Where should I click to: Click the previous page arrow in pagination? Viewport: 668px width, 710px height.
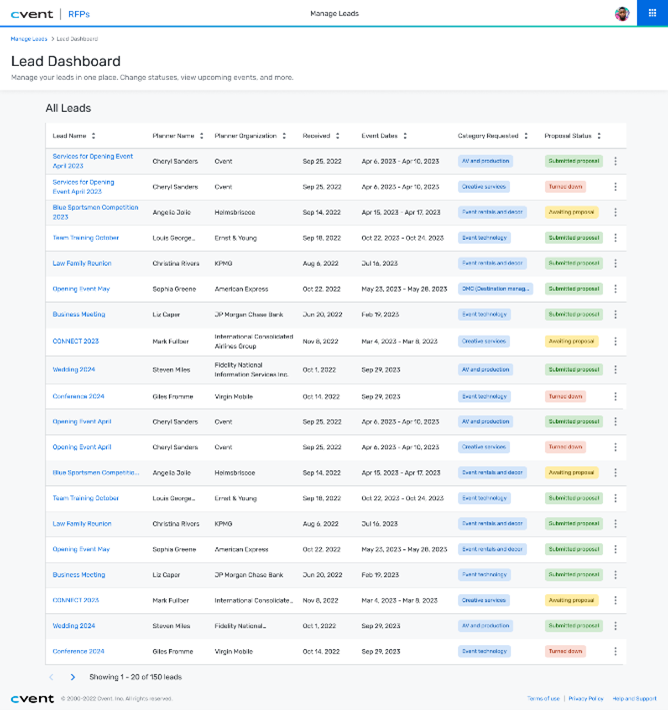click(51, 677)
